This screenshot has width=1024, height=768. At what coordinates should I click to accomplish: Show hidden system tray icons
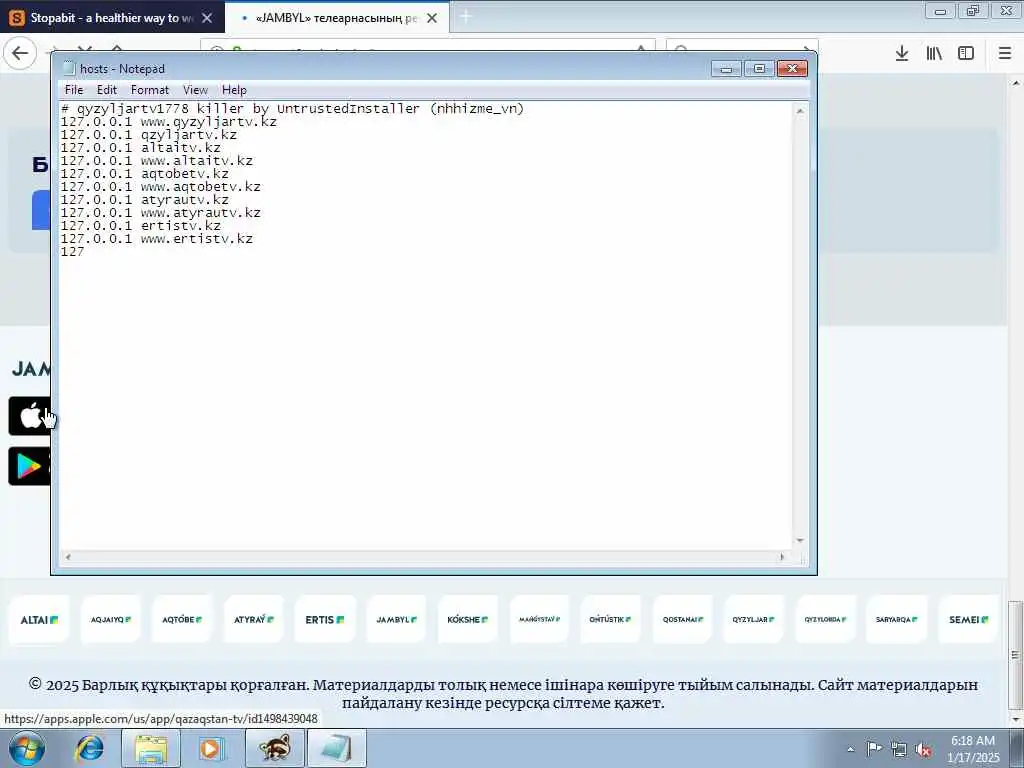click(x=850, y=749)
